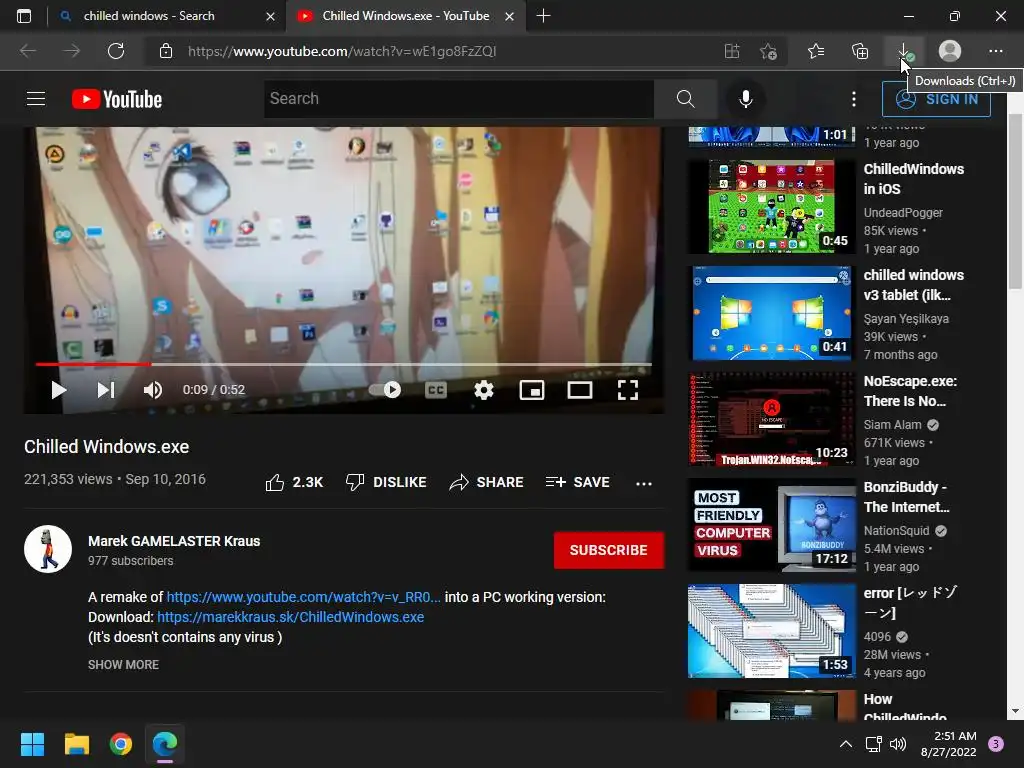Viewport: 1024px width, 768px height.
Task: Open the notification center badge
Action: (996, 744)
